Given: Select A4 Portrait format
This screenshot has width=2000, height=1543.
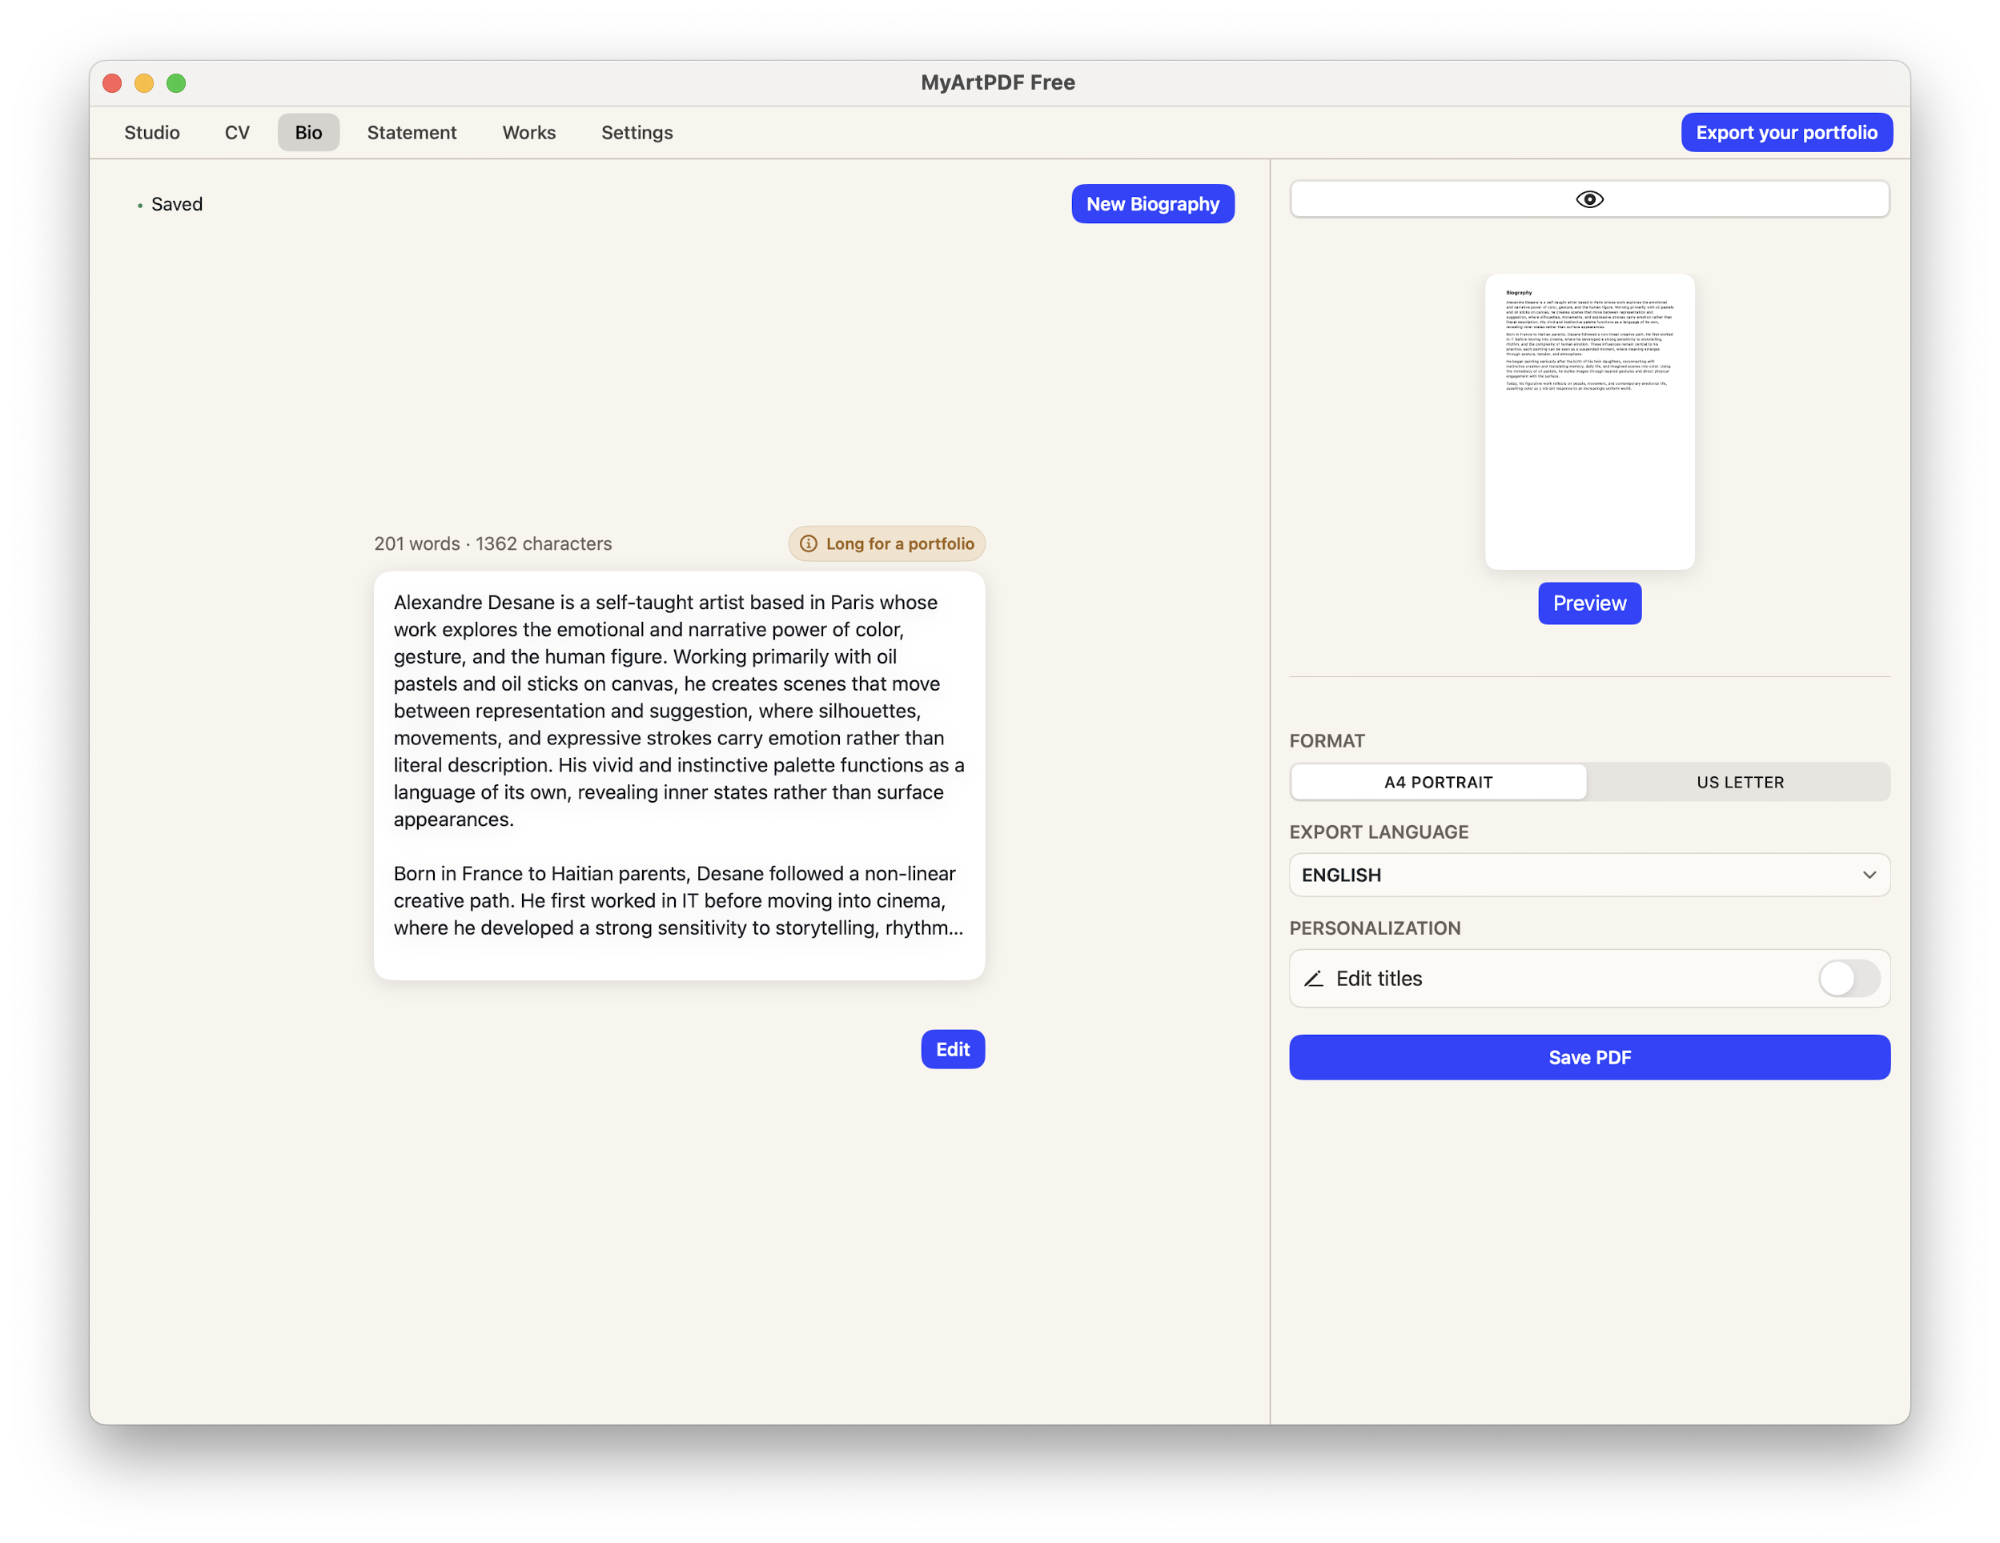Looking at the screenshot, I should click(x=1437, y=782).
